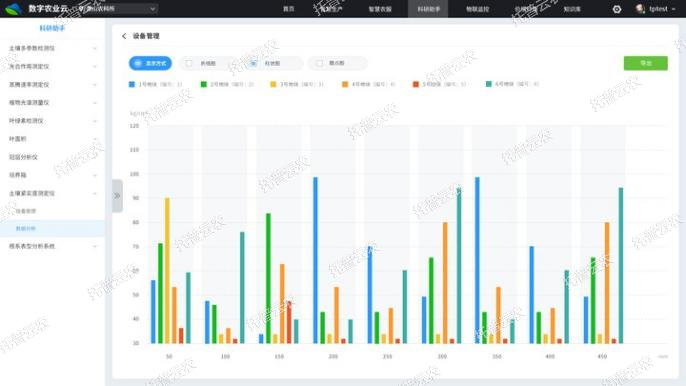Select the 散点图 scatter chart option
Image resolution: width=686 pixels, height=386 pixels.
click(337, 63)
